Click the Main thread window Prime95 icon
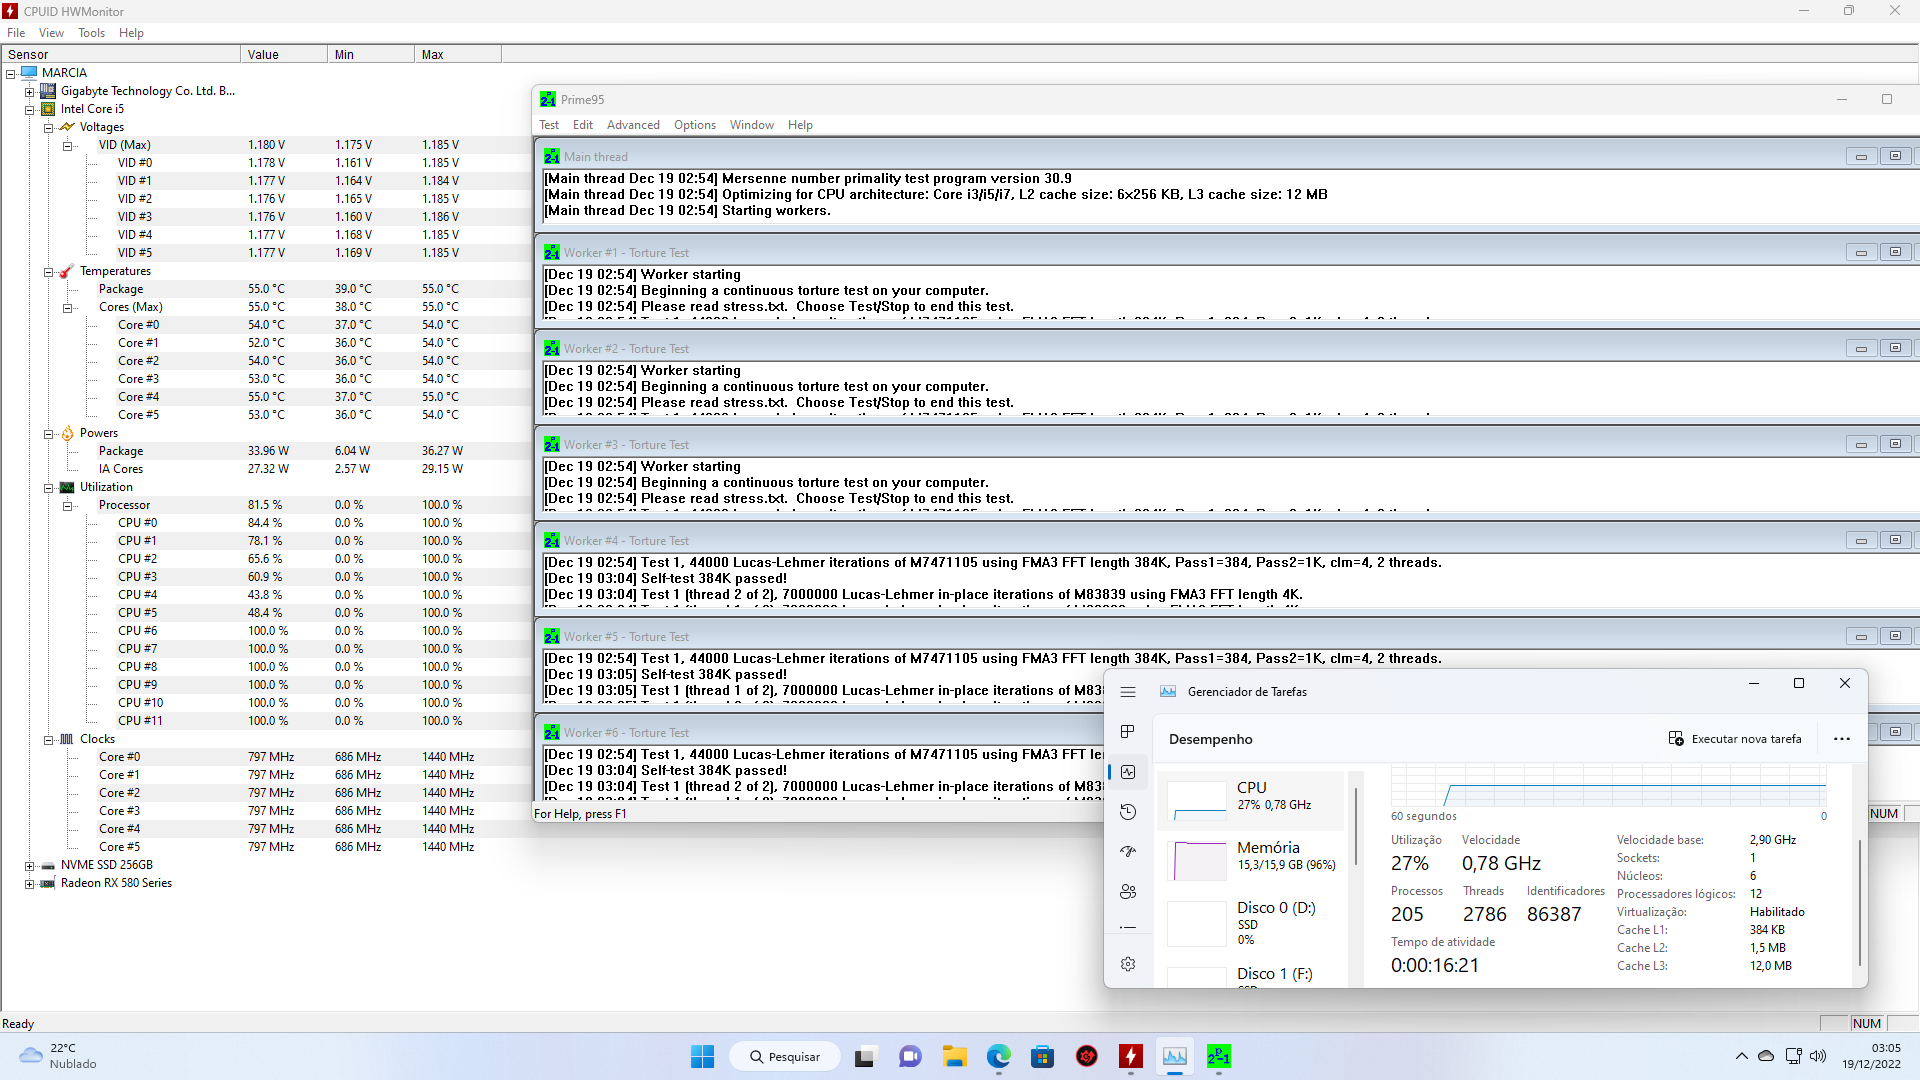This screenshot has height=1080, width=1920. tap(551, 157)
